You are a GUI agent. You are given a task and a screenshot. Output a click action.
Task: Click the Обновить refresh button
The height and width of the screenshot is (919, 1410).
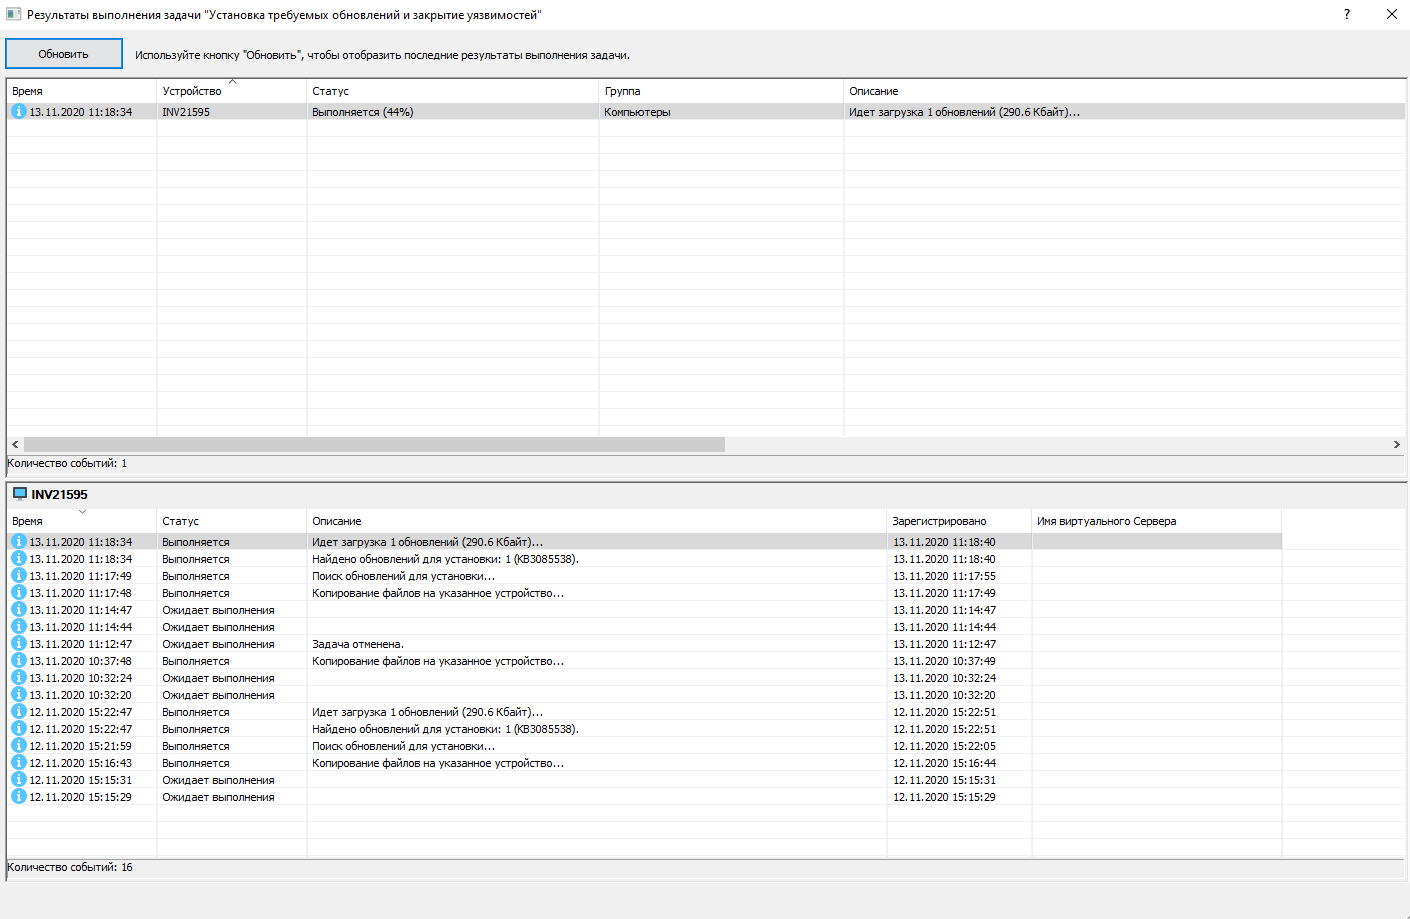click(x=64, y=54)
